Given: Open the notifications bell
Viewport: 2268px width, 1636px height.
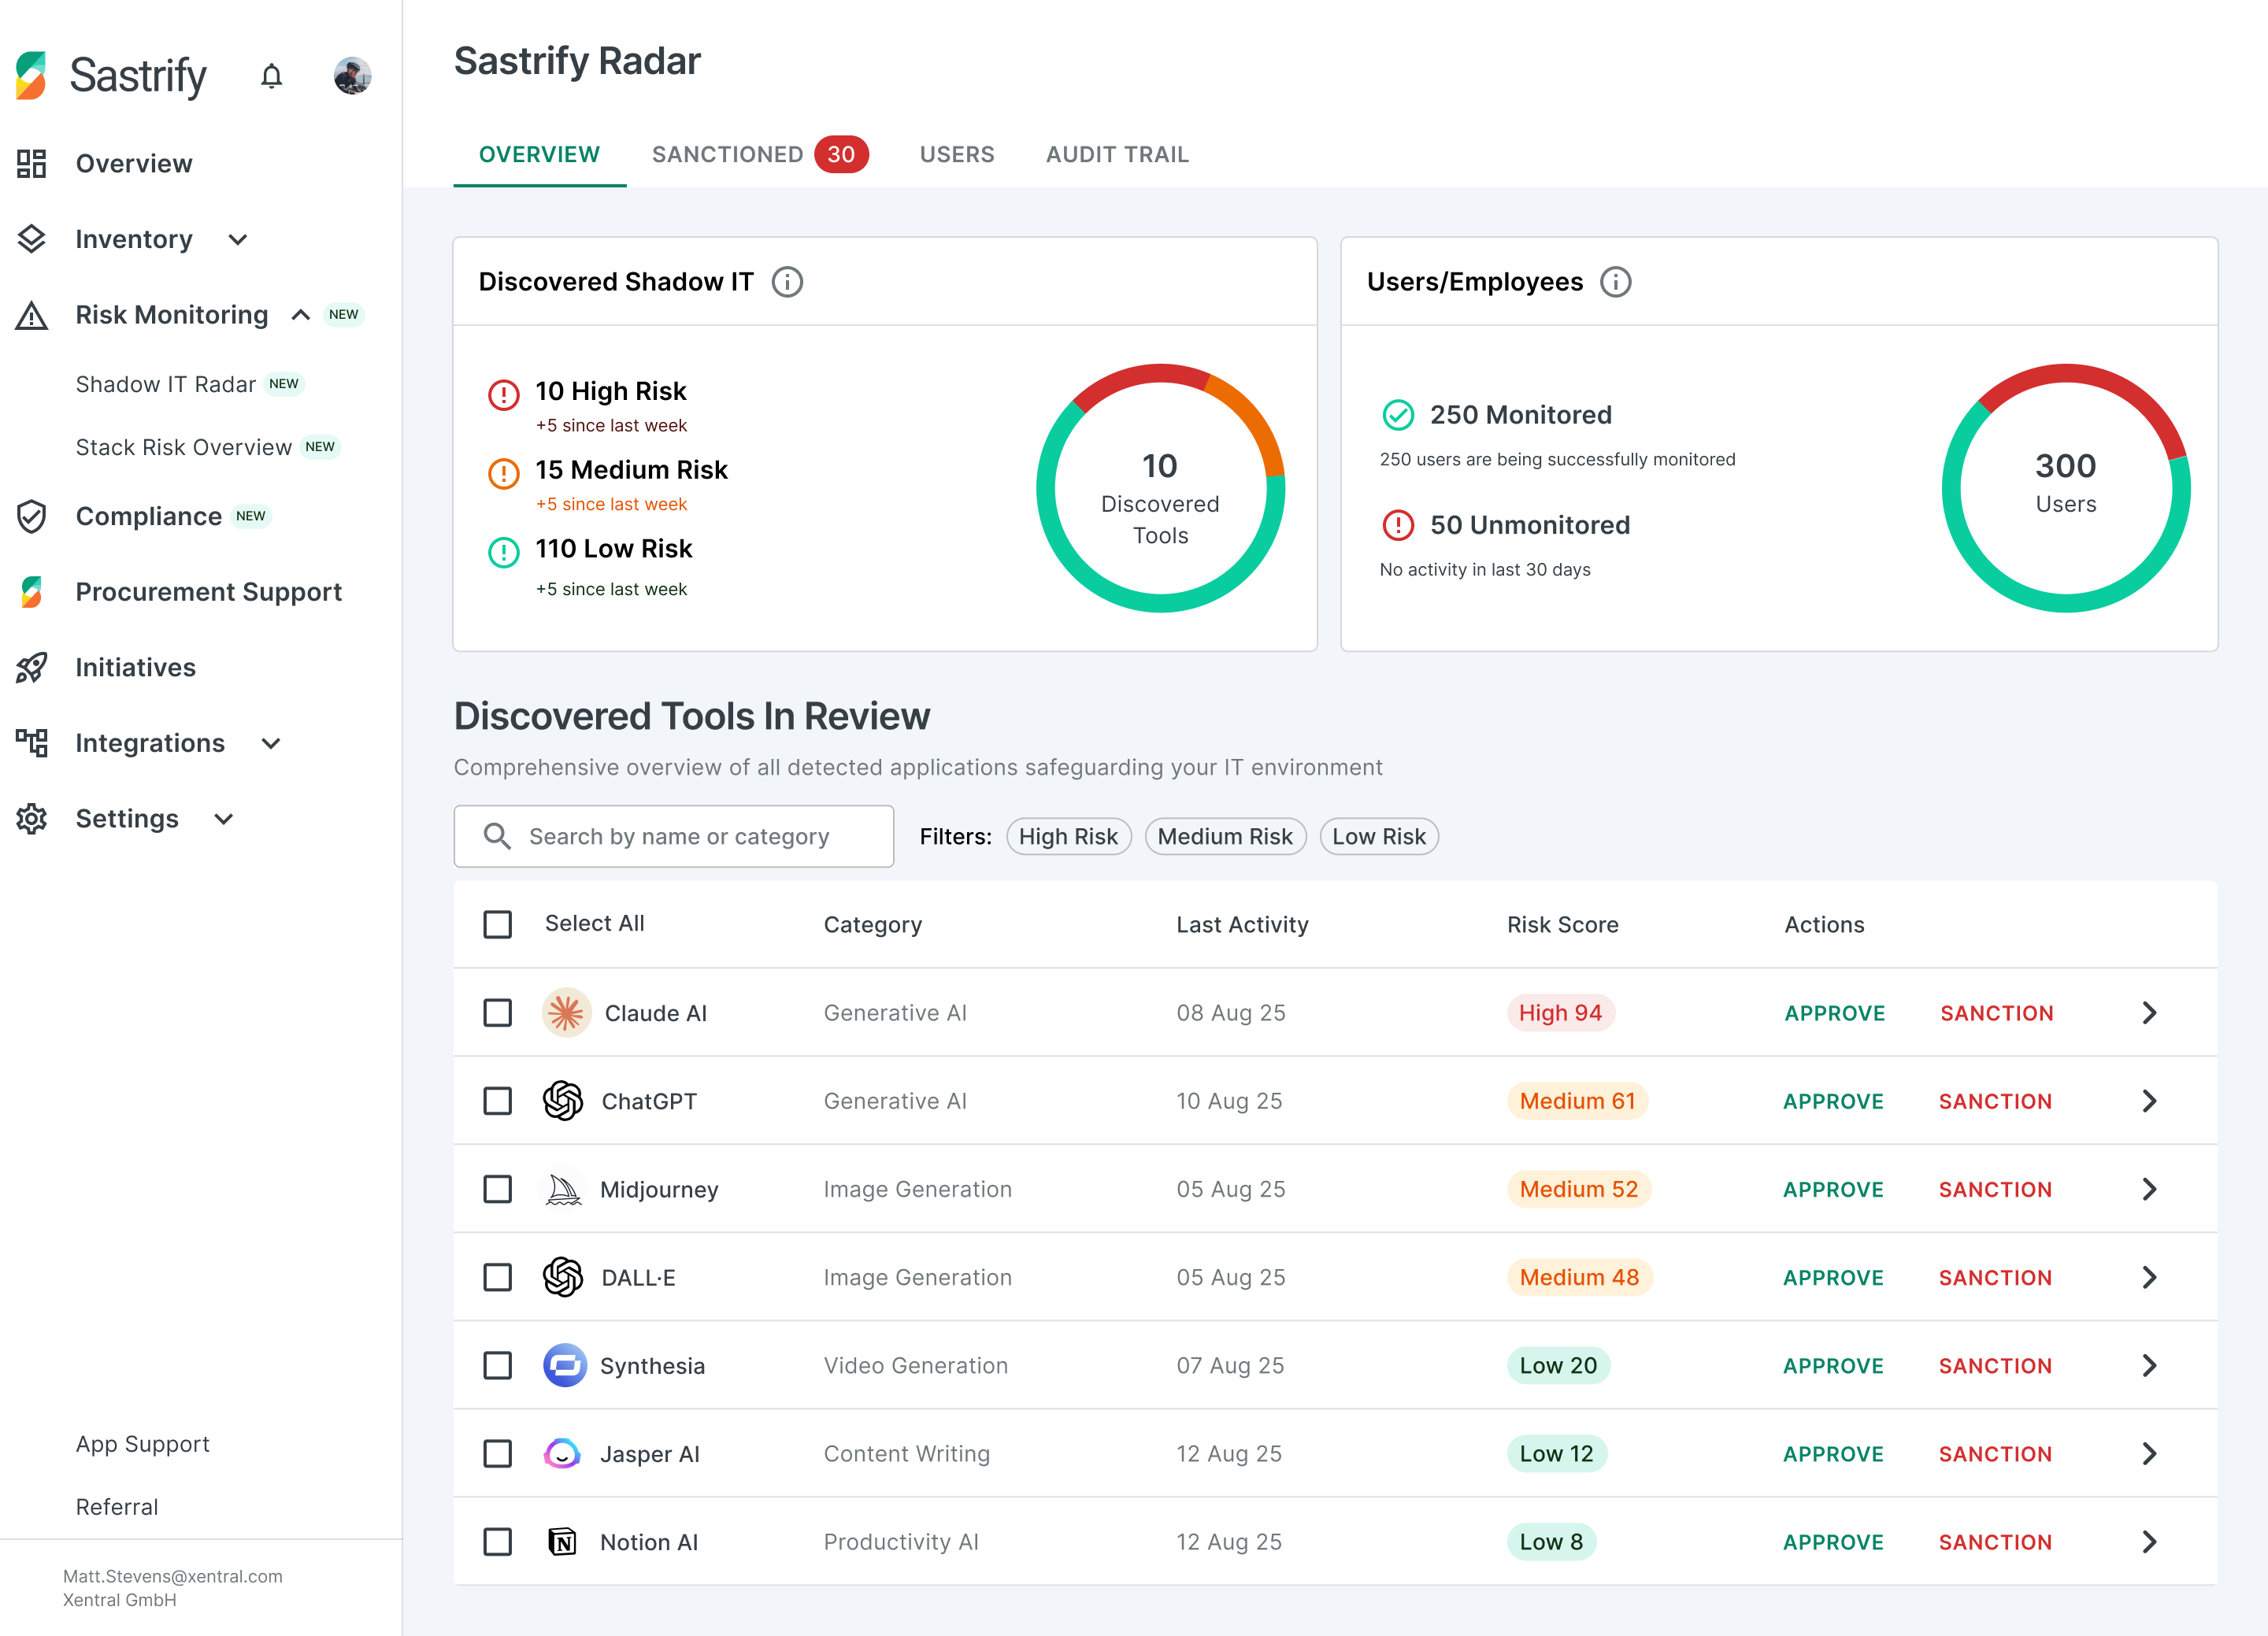Looking at the screenshot, I should (271, 76).
